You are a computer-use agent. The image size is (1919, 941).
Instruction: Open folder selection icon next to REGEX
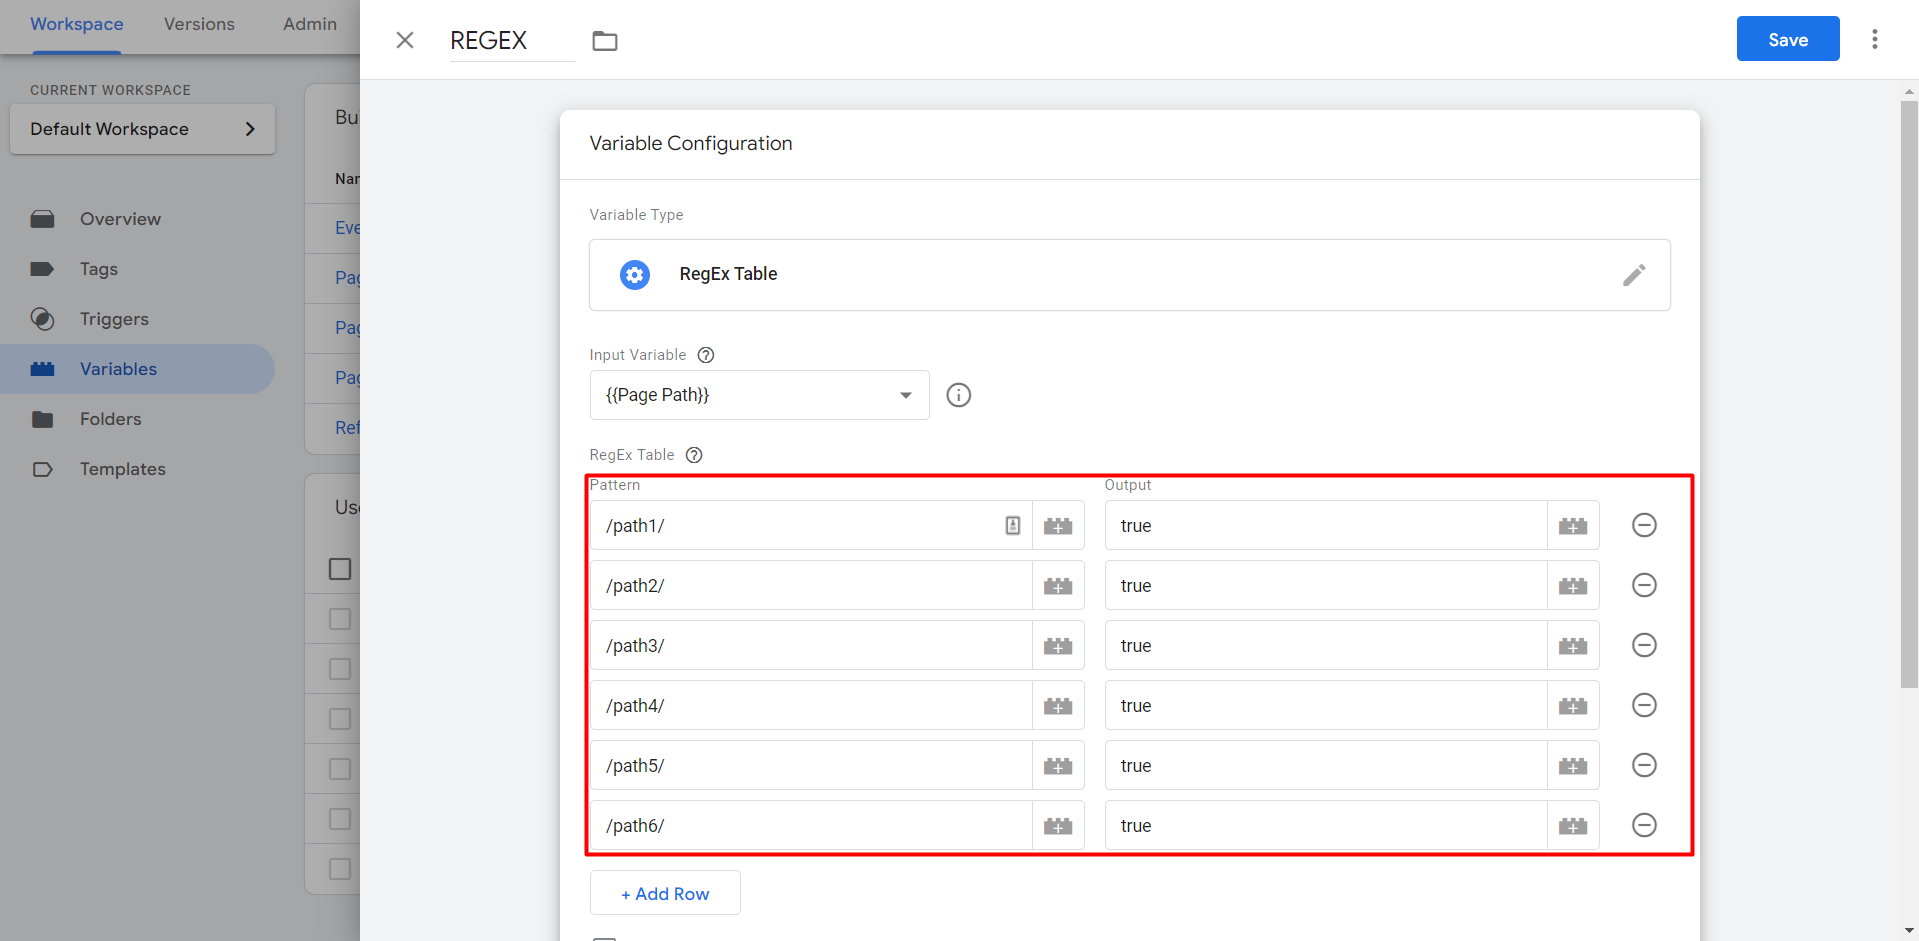[x=605, y=41]
